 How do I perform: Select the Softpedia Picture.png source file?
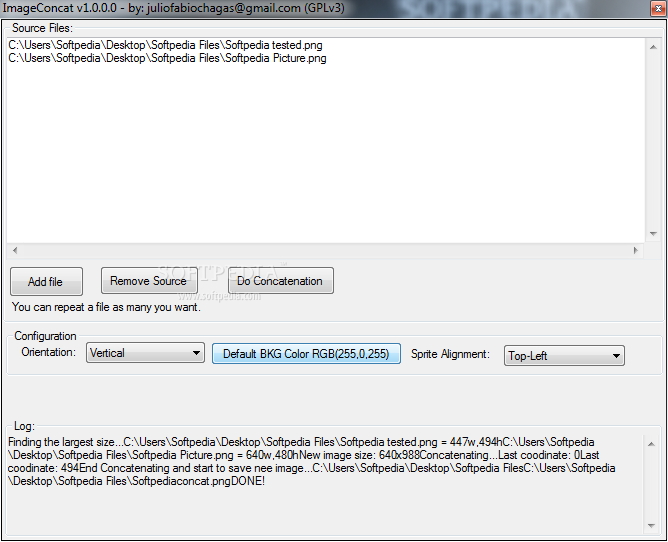click(167, 58)
